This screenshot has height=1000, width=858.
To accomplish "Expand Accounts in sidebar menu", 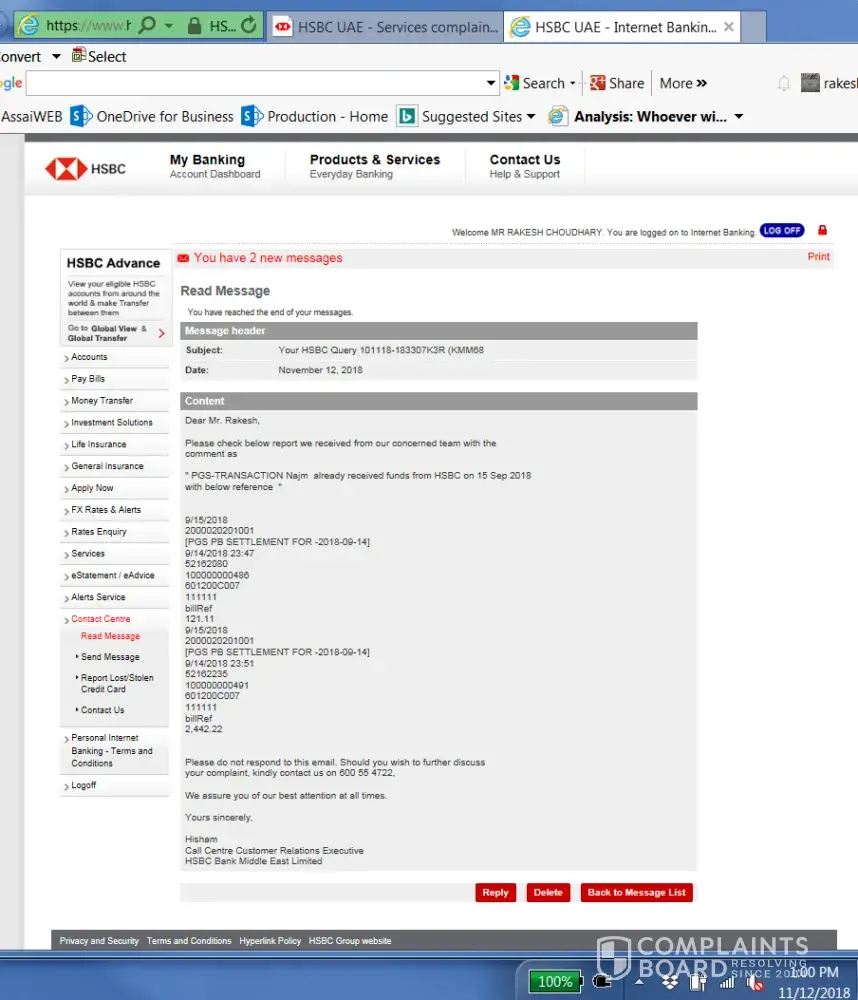I will coord(89,357).
